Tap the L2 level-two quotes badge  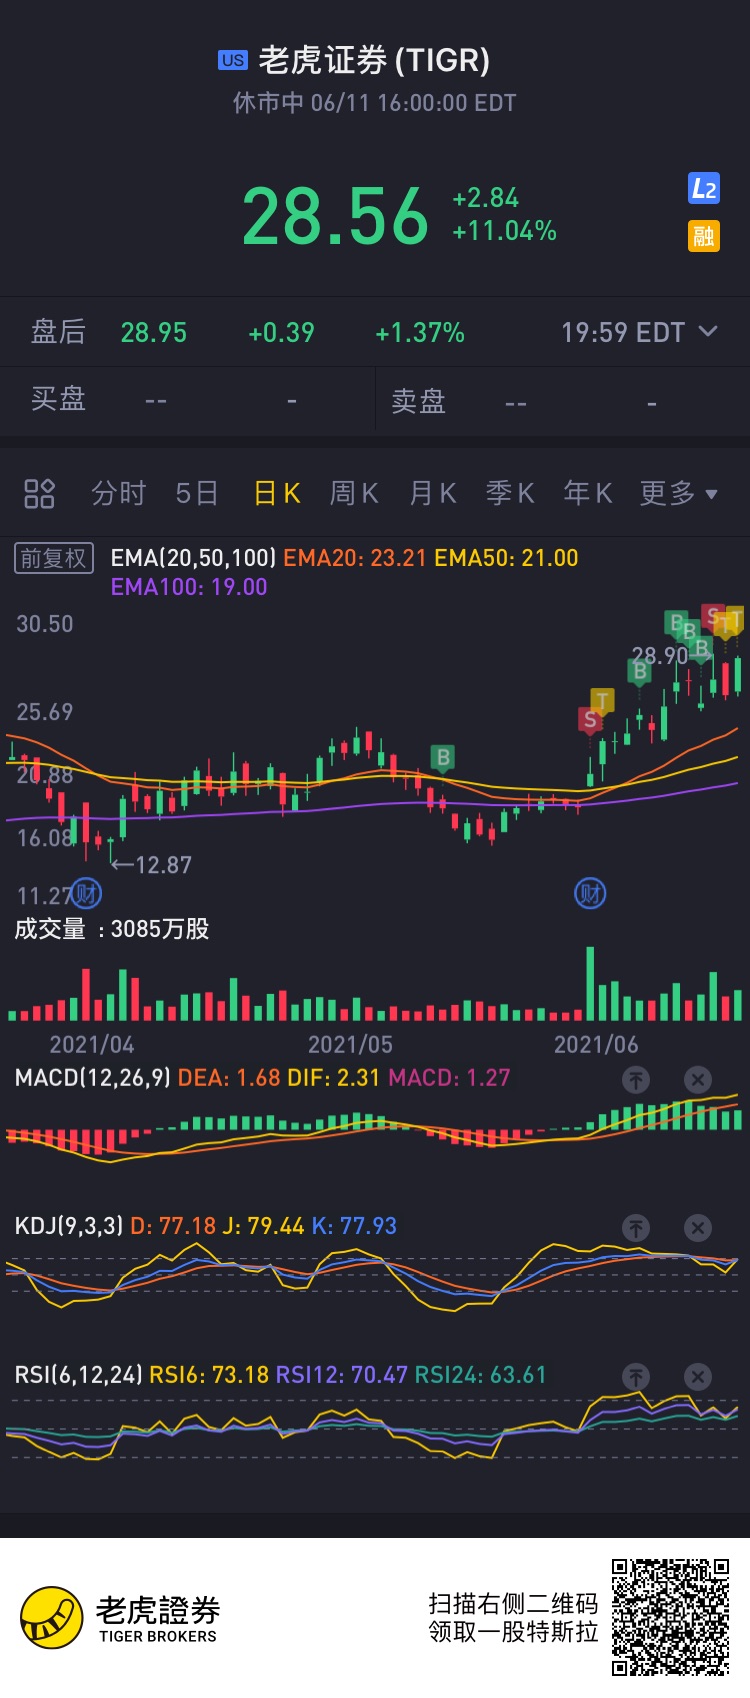(x=704, y=188)
